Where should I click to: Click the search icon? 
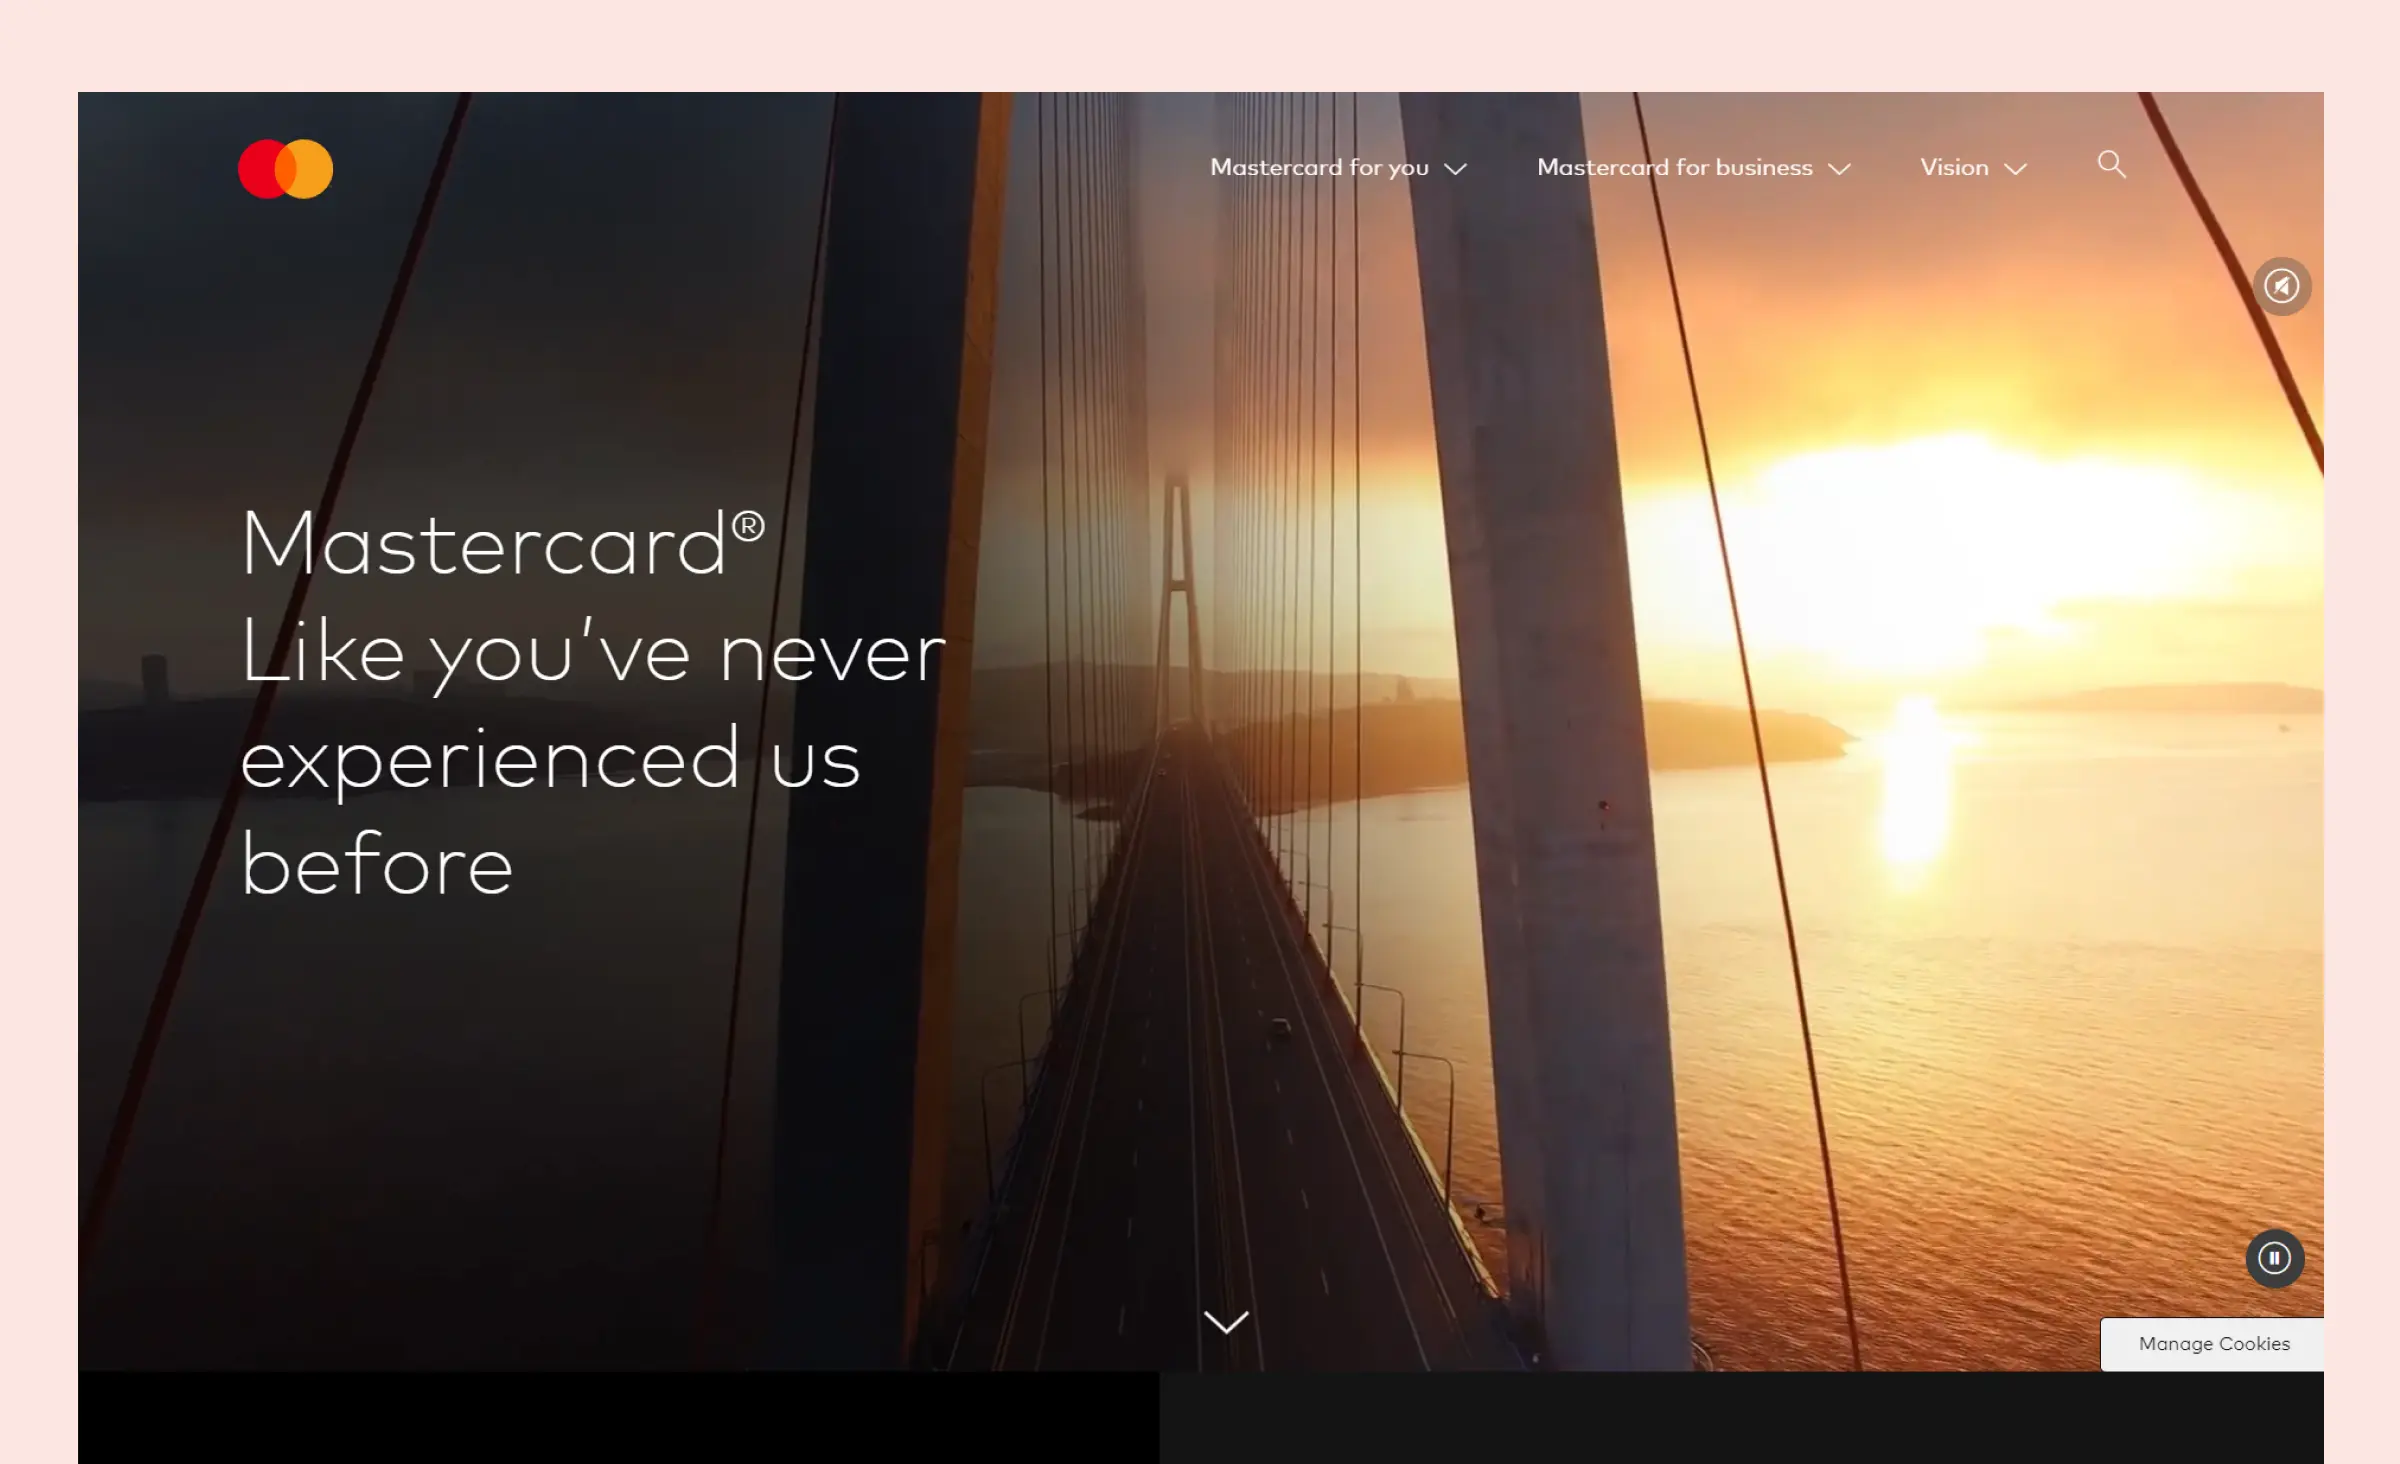pyautogui.click(x=2110, y=165)
